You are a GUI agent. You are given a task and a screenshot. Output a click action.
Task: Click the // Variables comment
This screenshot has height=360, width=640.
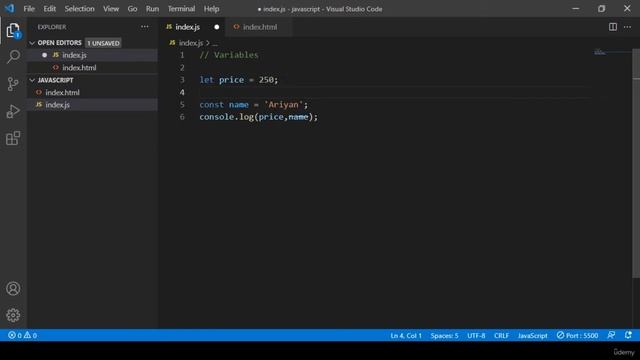coord(229,55)
